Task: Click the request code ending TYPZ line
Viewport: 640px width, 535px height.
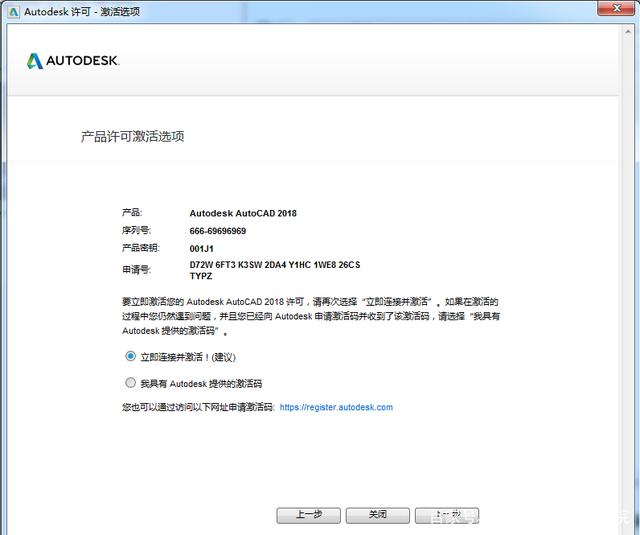Action: point(201,276)
